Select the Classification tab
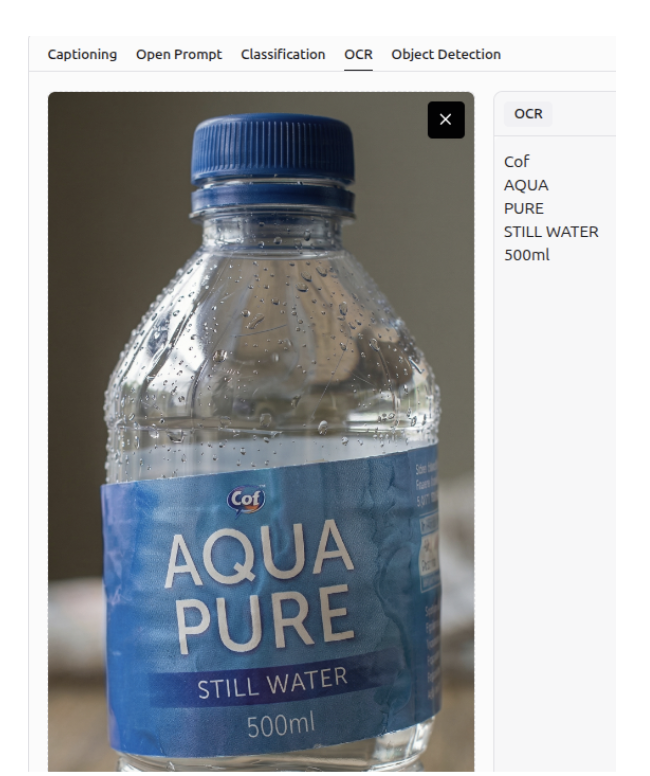650x776 pixels. tap(283, 54)
